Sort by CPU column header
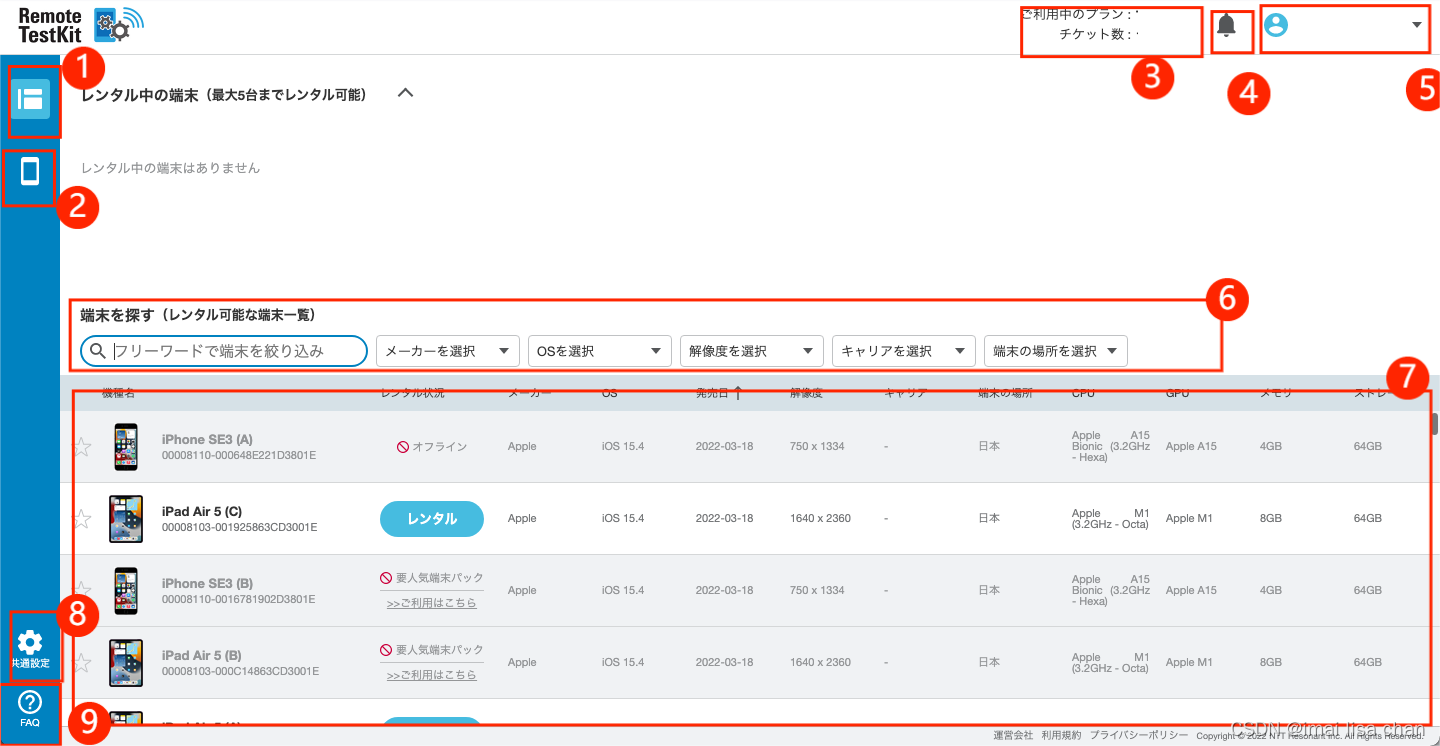Image resolution: width=1440 pixels, height=746 pixels. coord(1083,394)
